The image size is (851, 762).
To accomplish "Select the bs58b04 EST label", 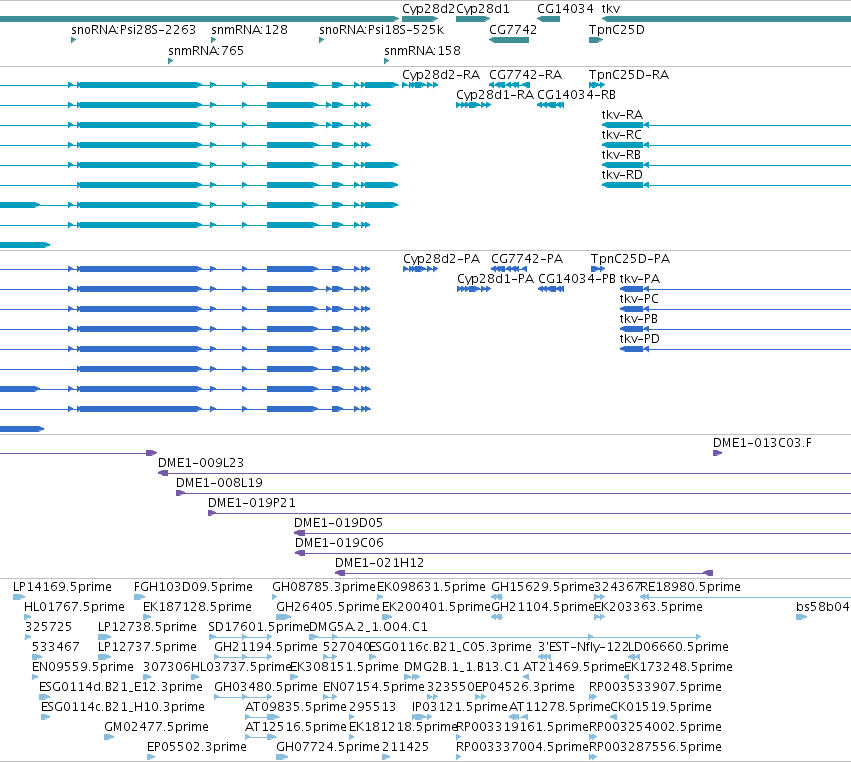I will (x=823, y=607).
